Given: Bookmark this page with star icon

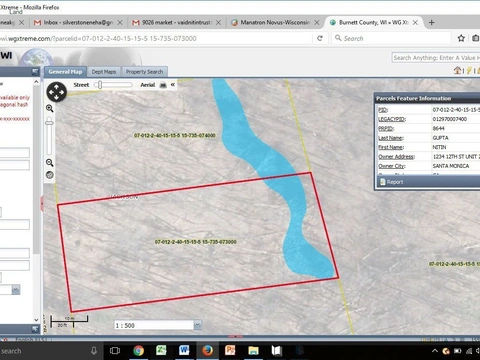Looking at the screenshot, I should tap(461, 38).
